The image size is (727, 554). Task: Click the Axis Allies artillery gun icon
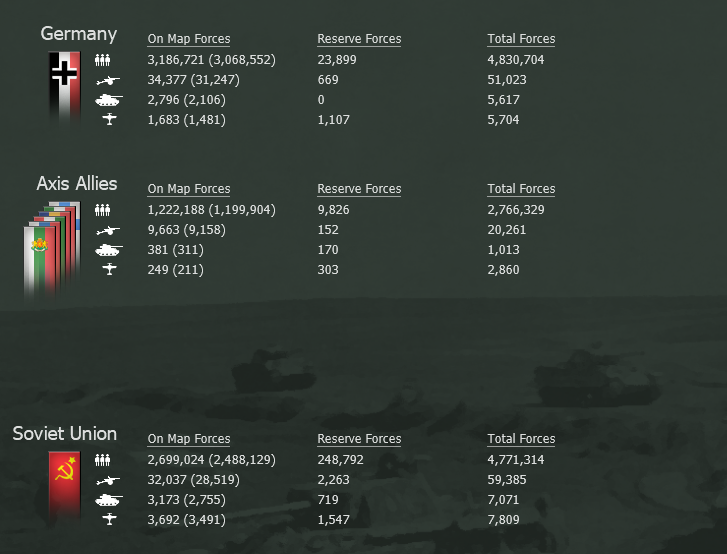coord(108,230)
